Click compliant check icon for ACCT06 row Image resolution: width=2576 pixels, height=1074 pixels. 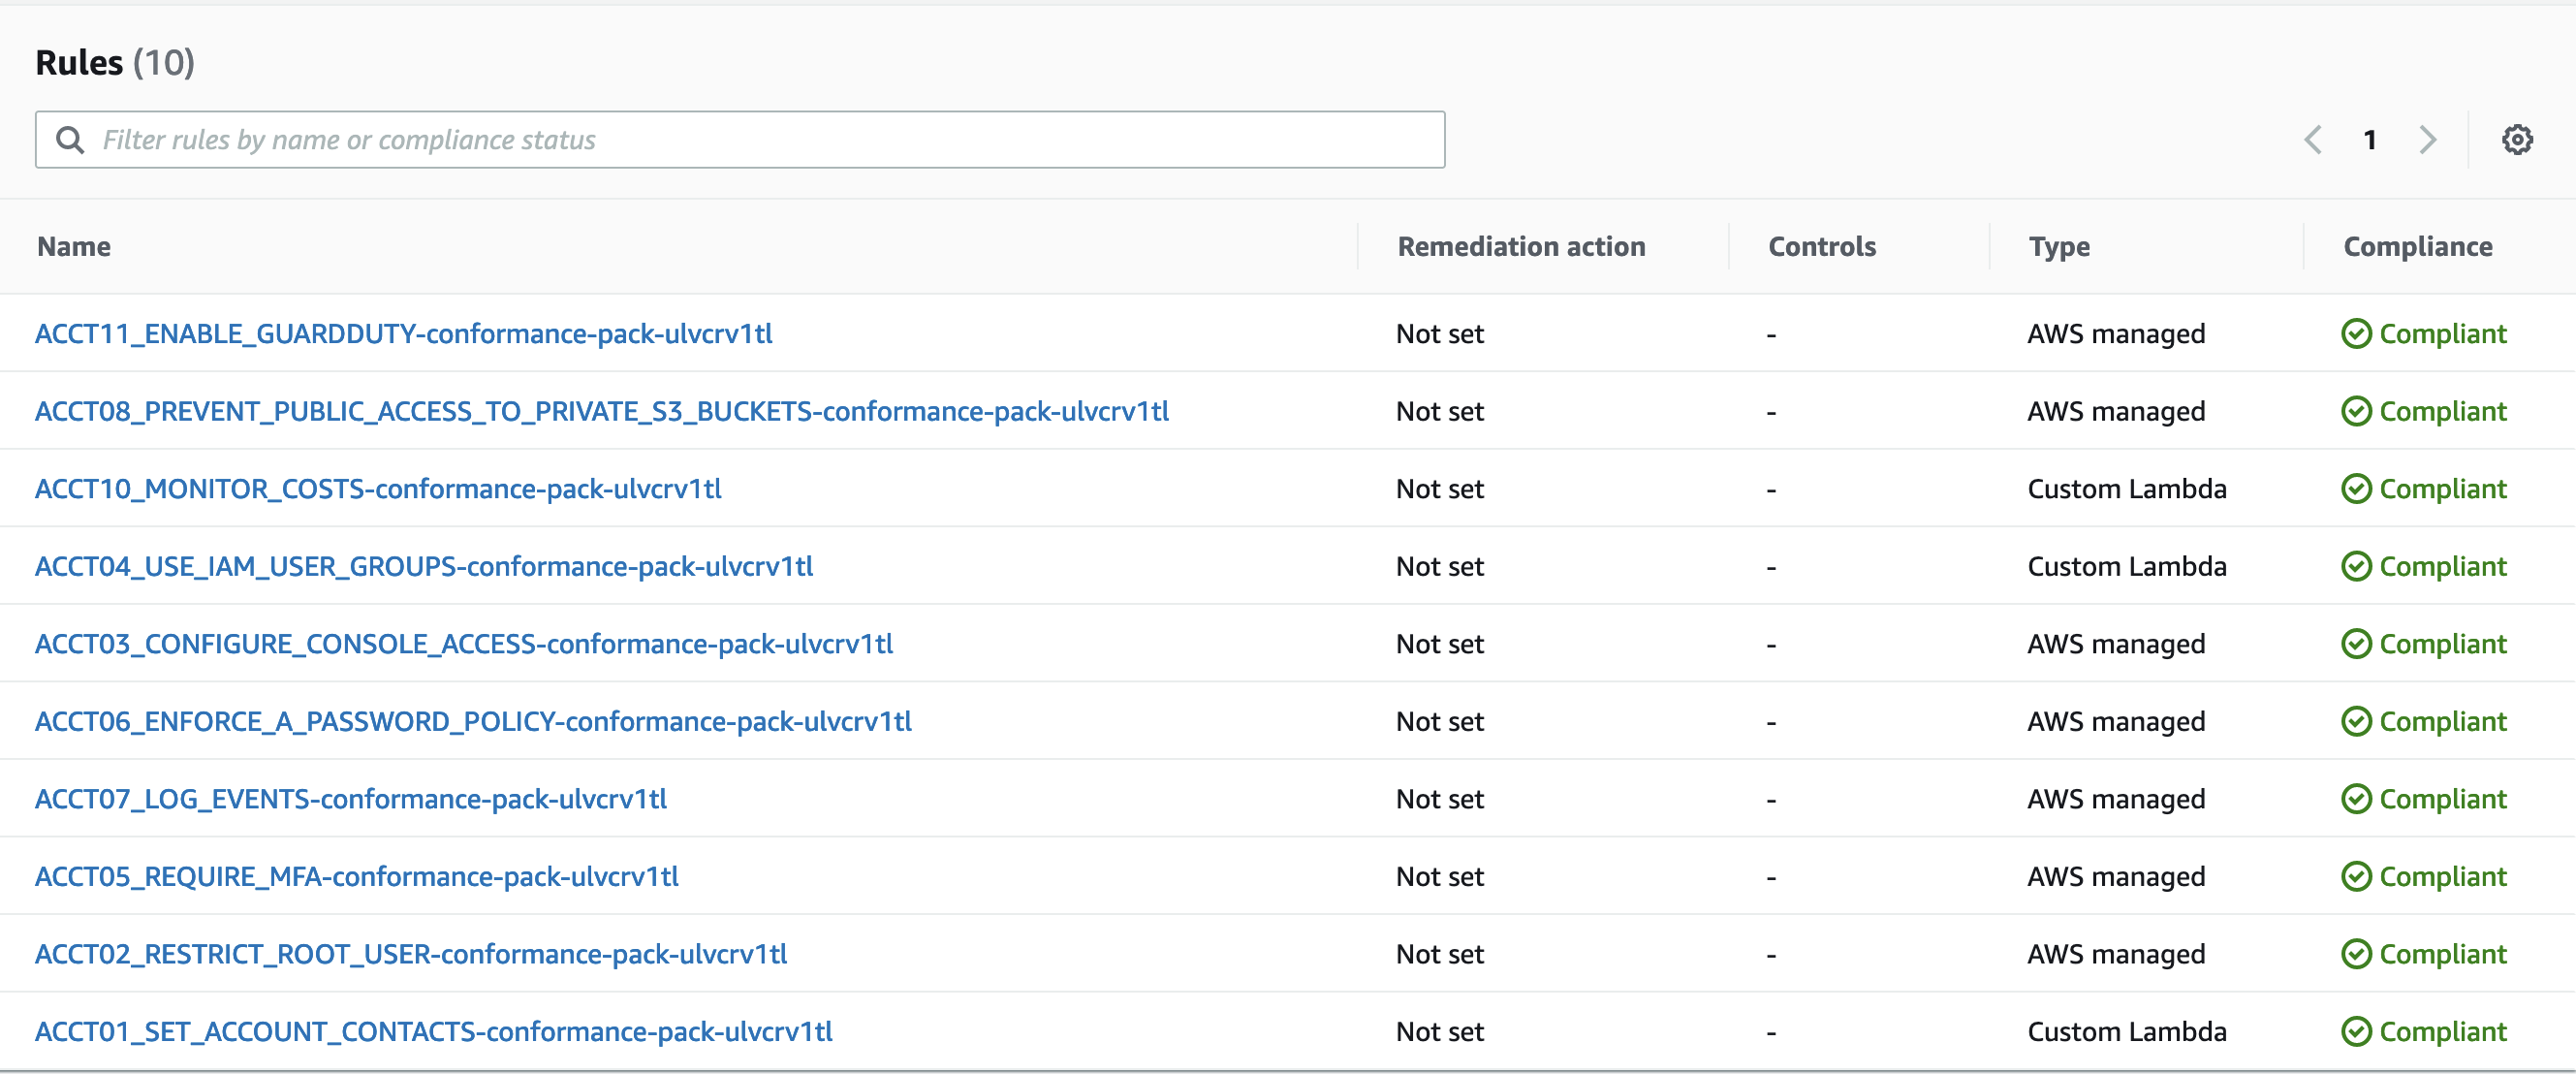point(2356,722)
